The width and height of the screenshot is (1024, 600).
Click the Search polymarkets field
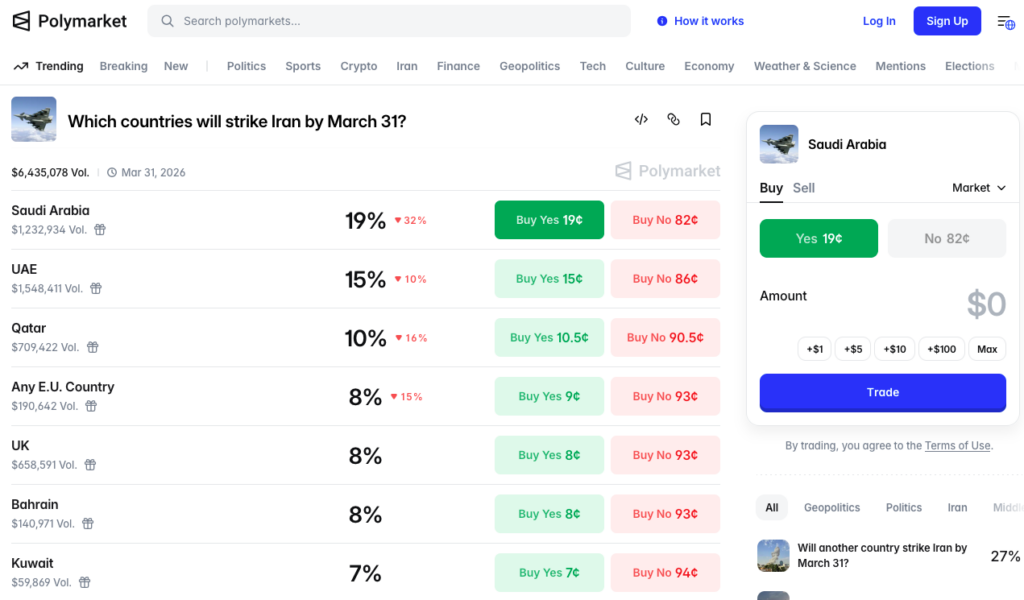click(390, 21)
